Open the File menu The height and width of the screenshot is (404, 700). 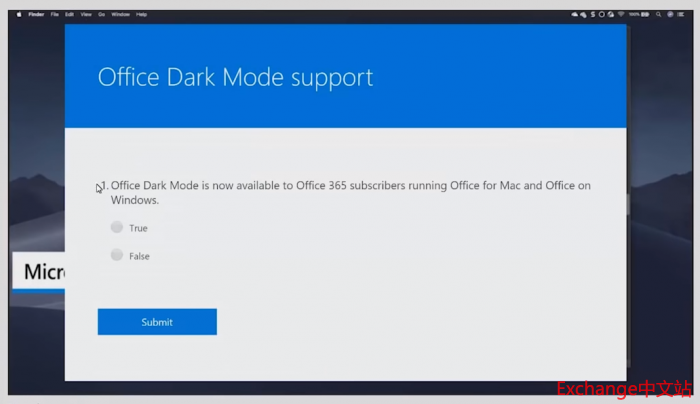55,15
